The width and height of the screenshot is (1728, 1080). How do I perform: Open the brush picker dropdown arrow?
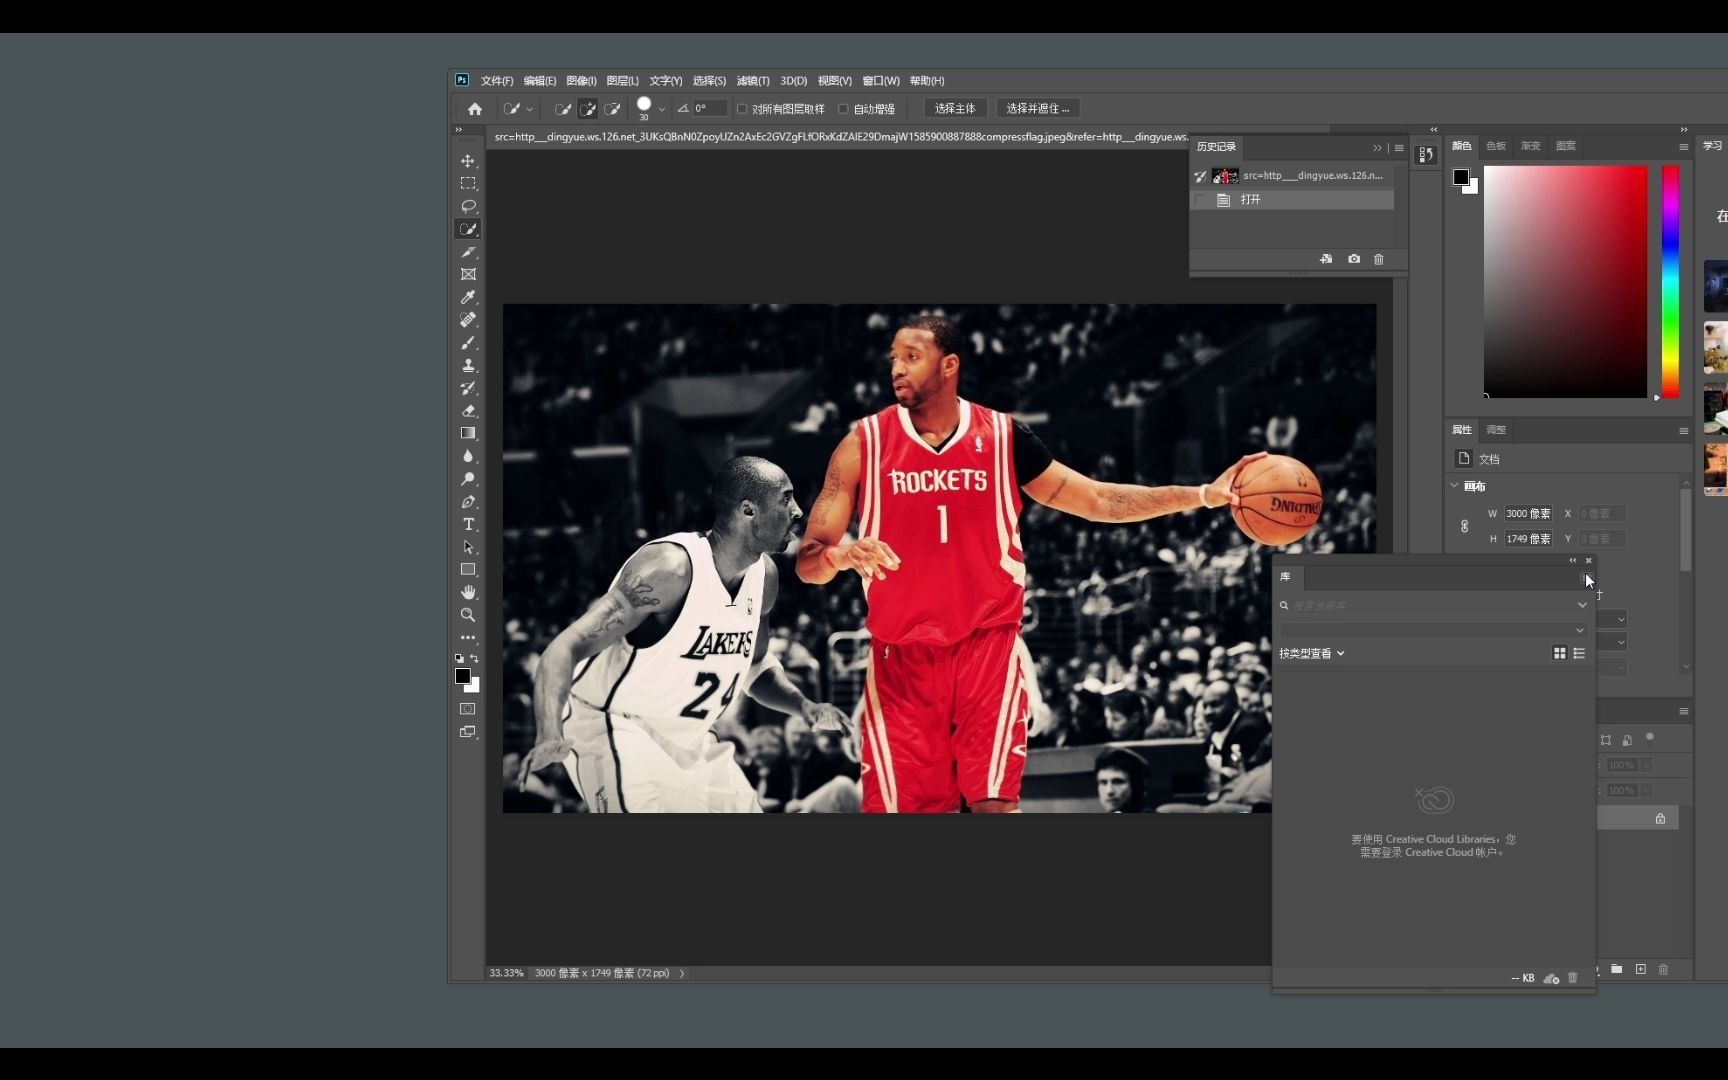[x=662, y=109]
